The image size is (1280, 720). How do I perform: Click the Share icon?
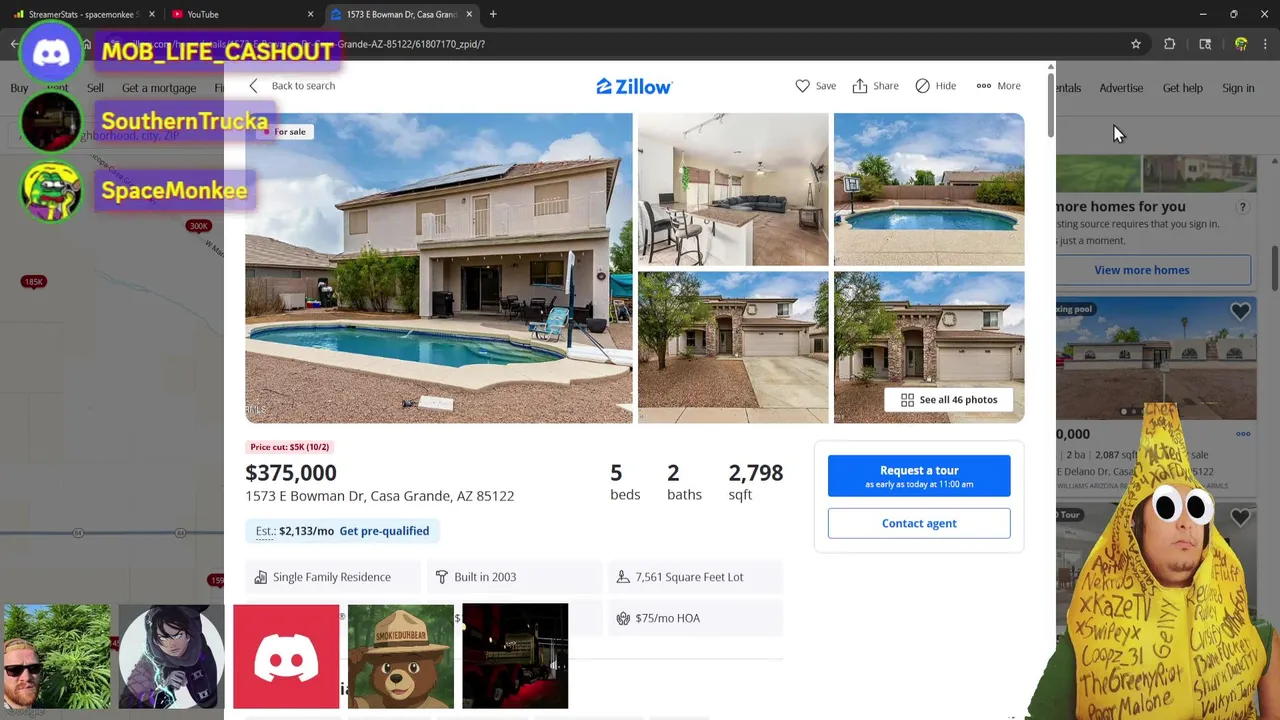860,86
